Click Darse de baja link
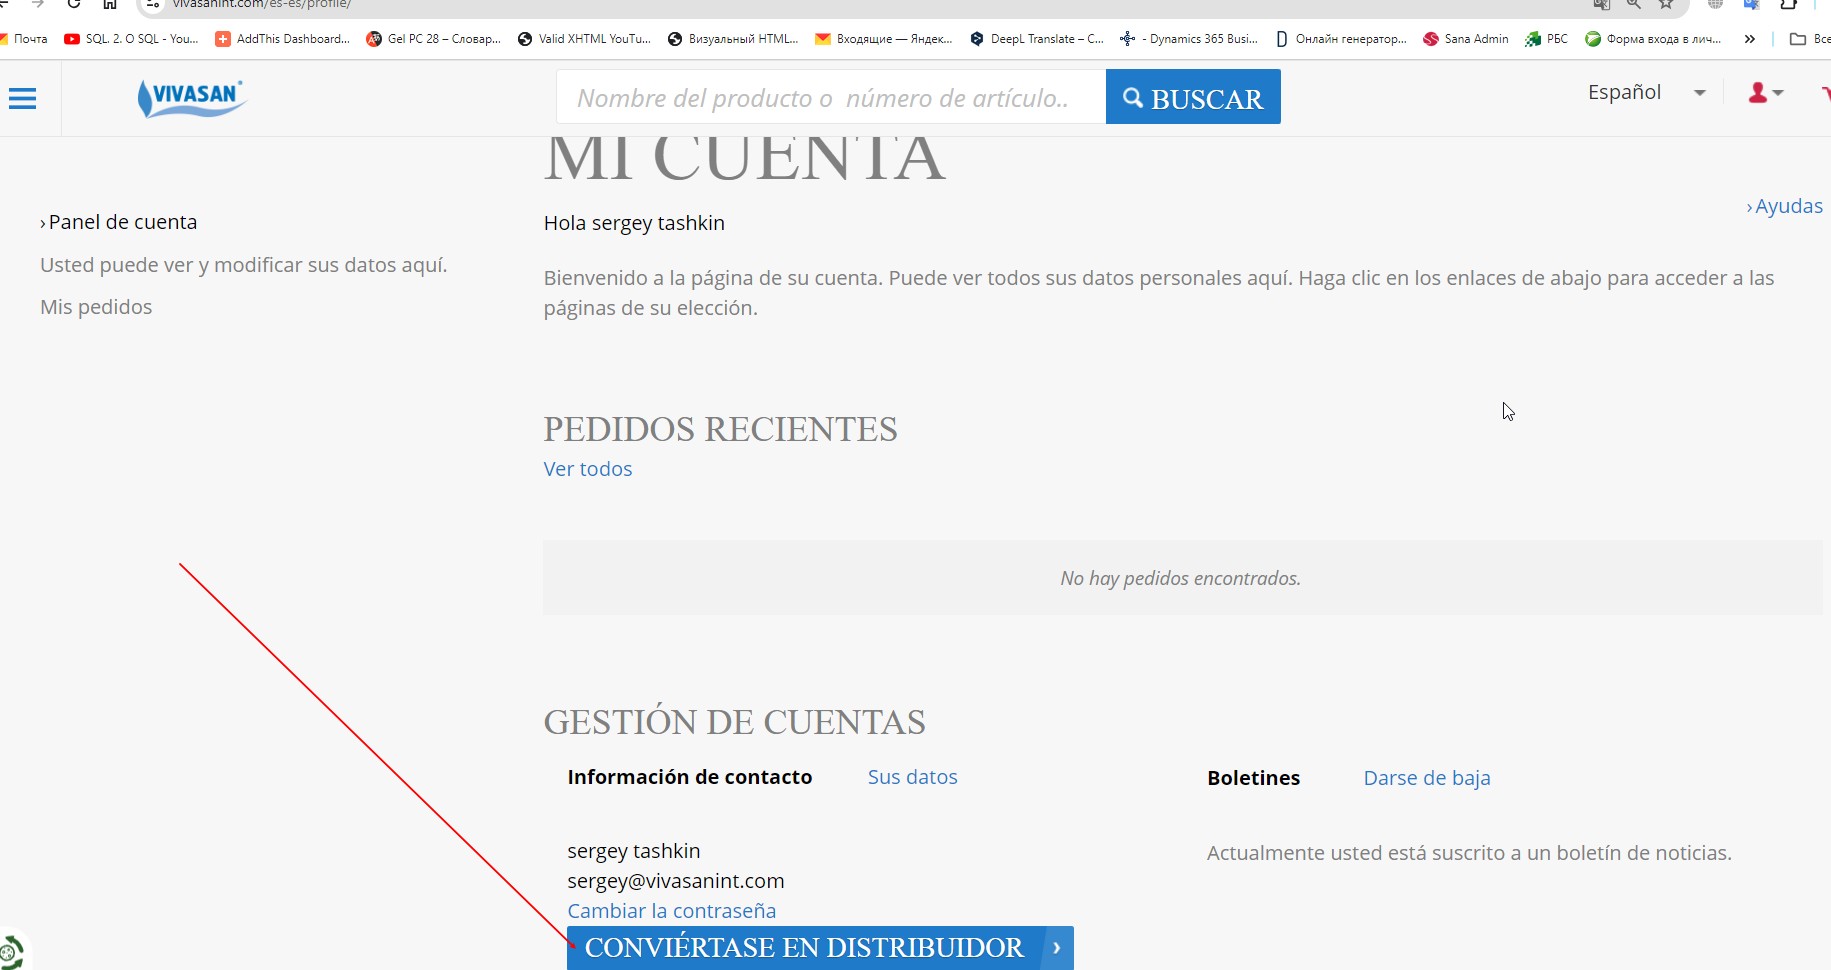1831x970 pixels. (1427, 778)
